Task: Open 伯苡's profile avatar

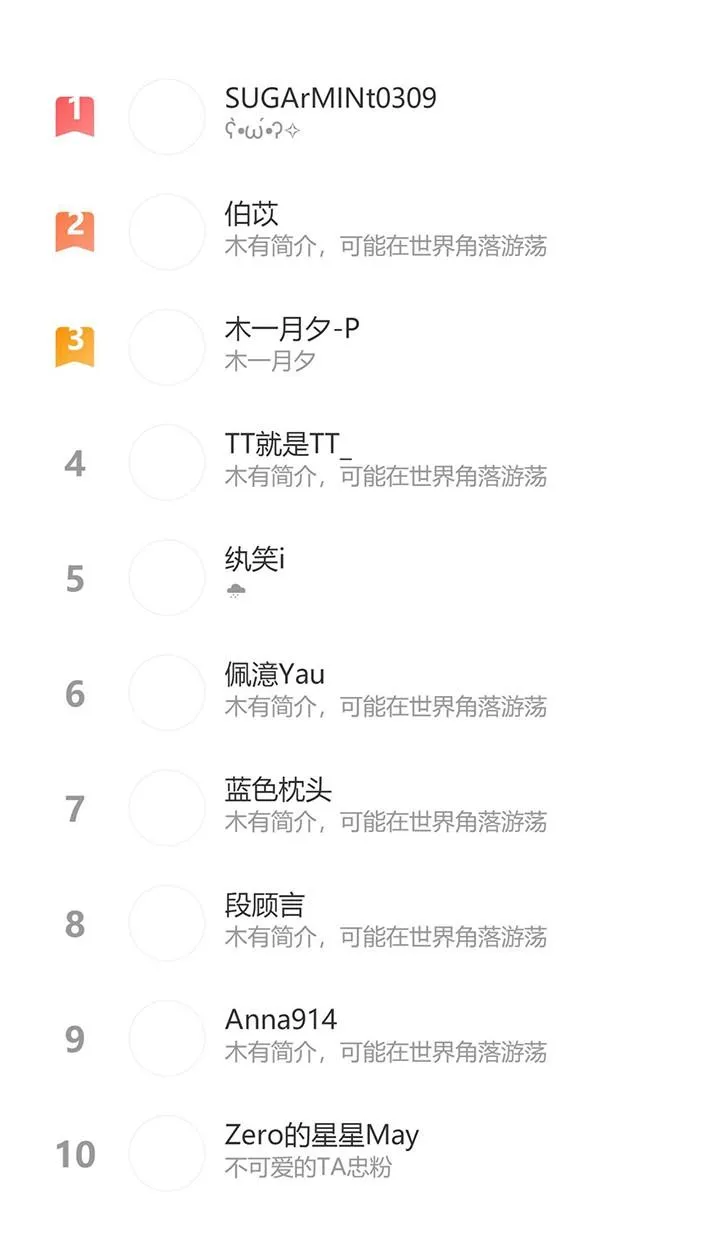Action: pyautogui.click(x=167, y=232)
